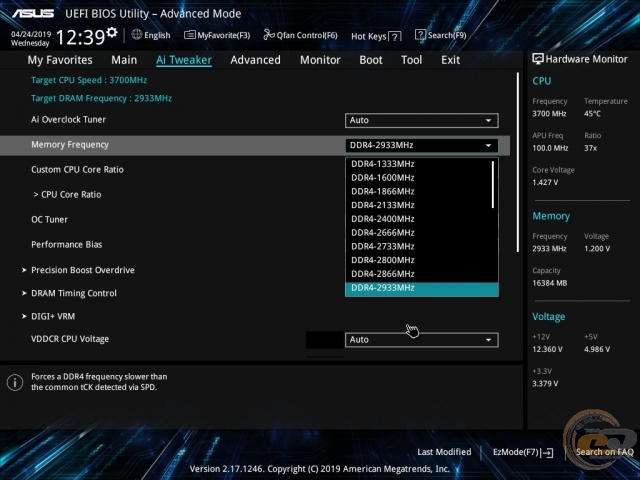
Task: Open time settings via gear icon
Action: 112,32
